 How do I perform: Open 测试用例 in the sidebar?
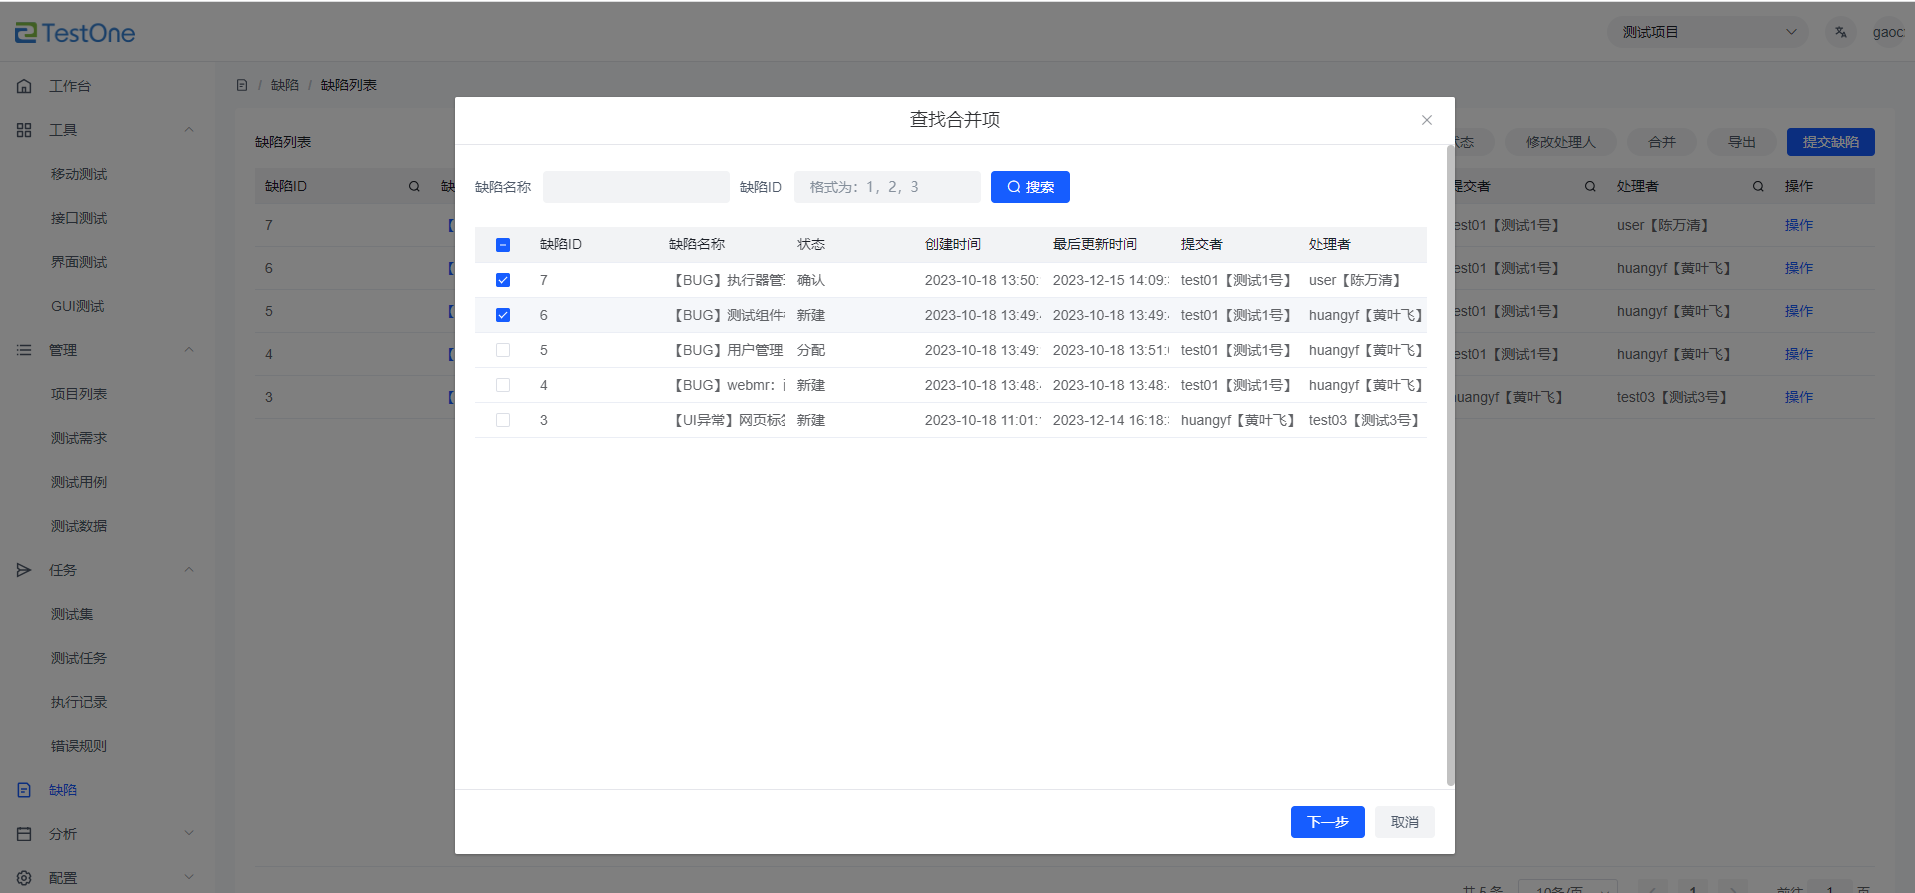[x=79, y=482]
